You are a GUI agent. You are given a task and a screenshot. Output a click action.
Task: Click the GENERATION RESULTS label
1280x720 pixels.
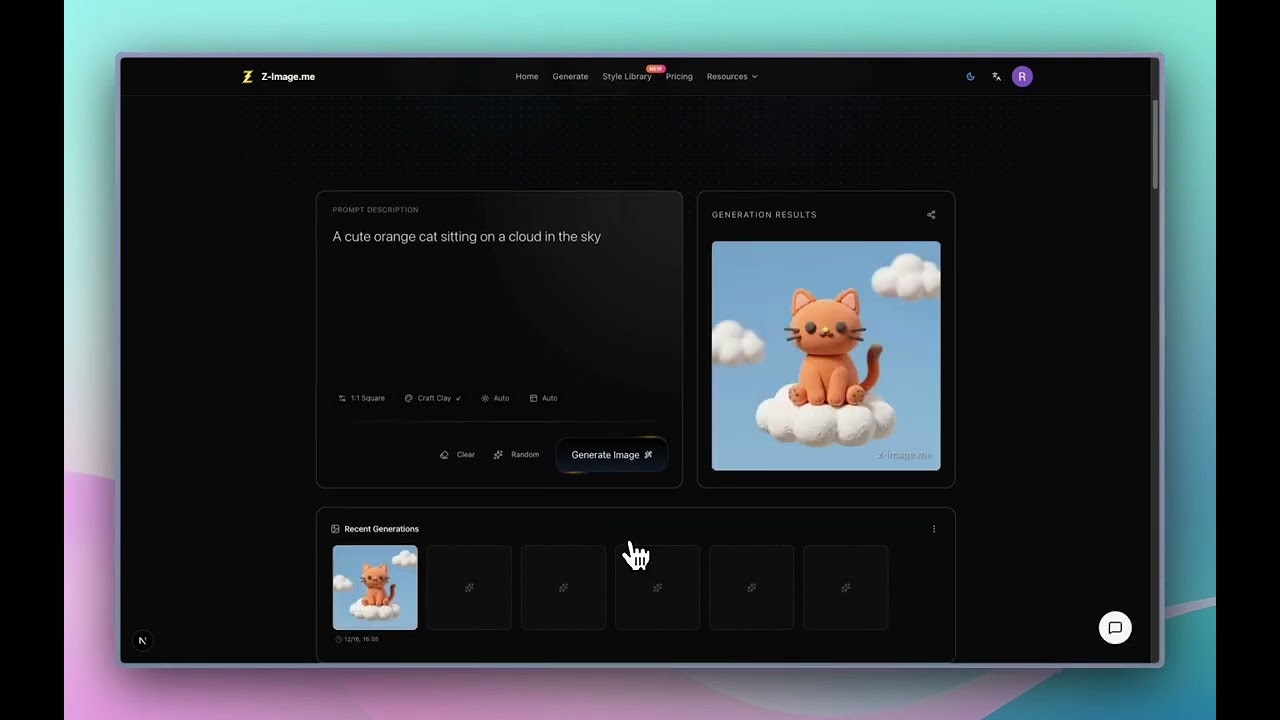[x=764, y=215]
